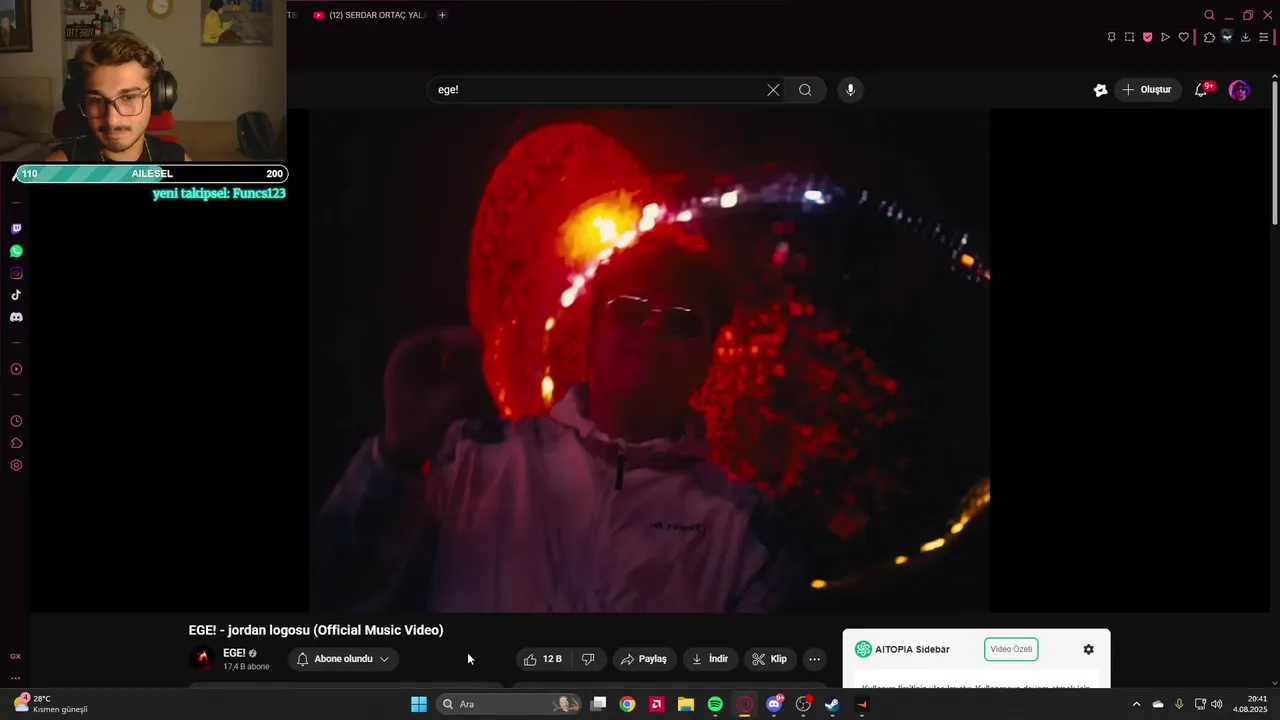
Task: Toggle the ad blocker shield icon
Action: coord(1147,37)
